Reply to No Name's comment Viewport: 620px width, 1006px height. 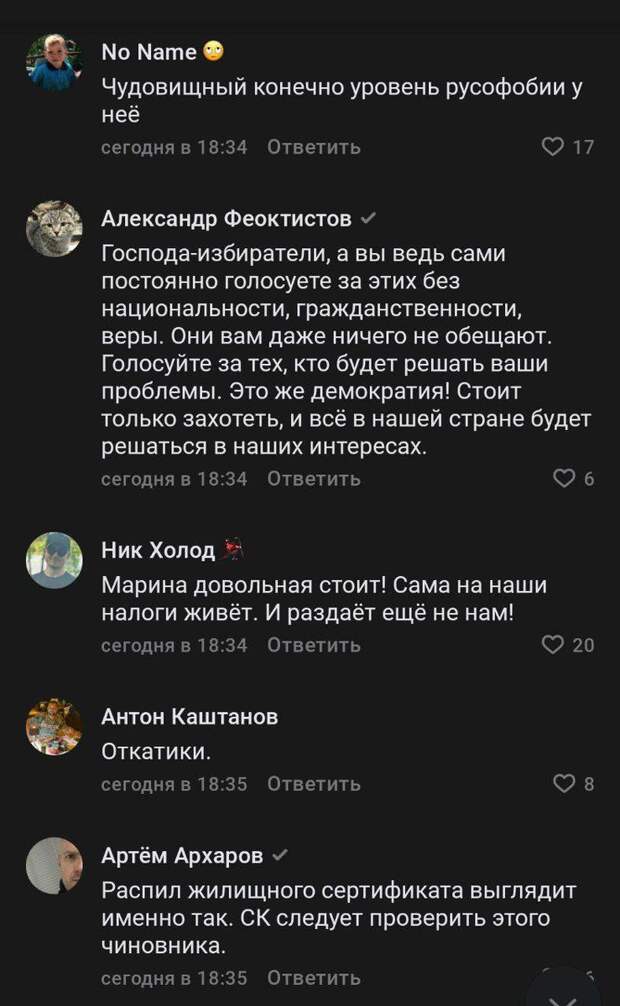[314, 148]
